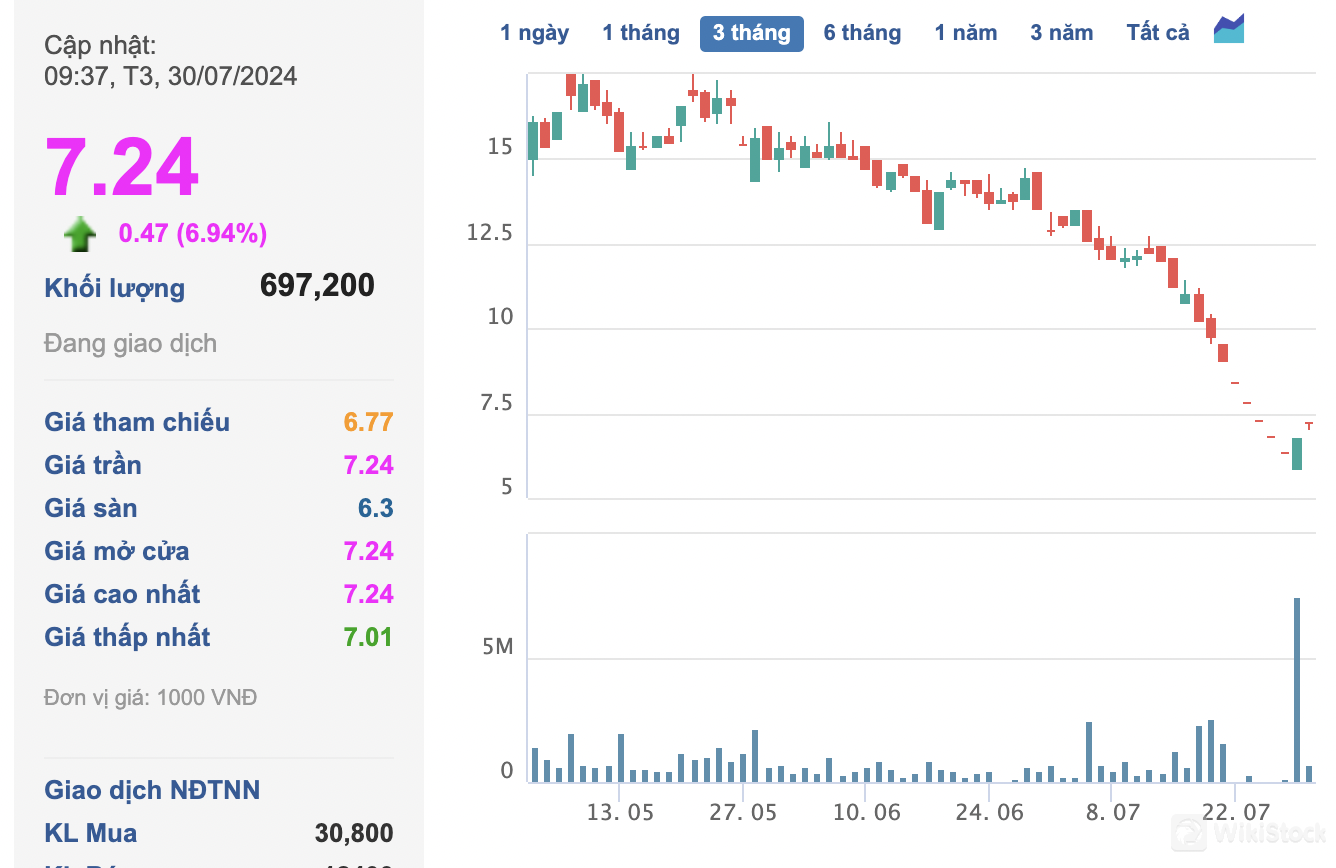Click the Giá trần label
The width and height of the screenshot is (1336, 868).
[93, 465]
